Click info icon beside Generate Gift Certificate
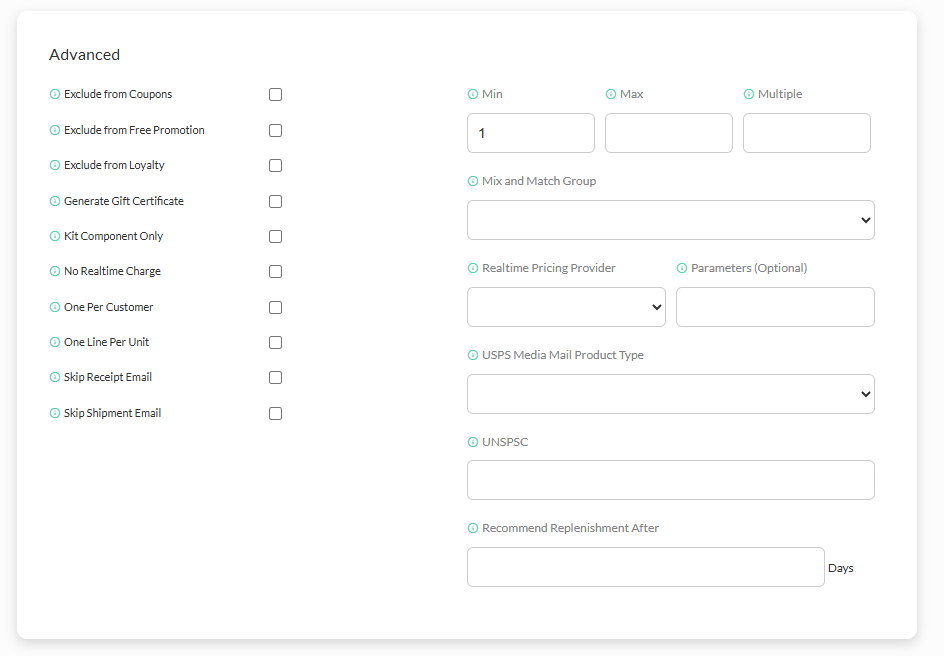Screen dimensions: 944x656 (x=55, y=201)
